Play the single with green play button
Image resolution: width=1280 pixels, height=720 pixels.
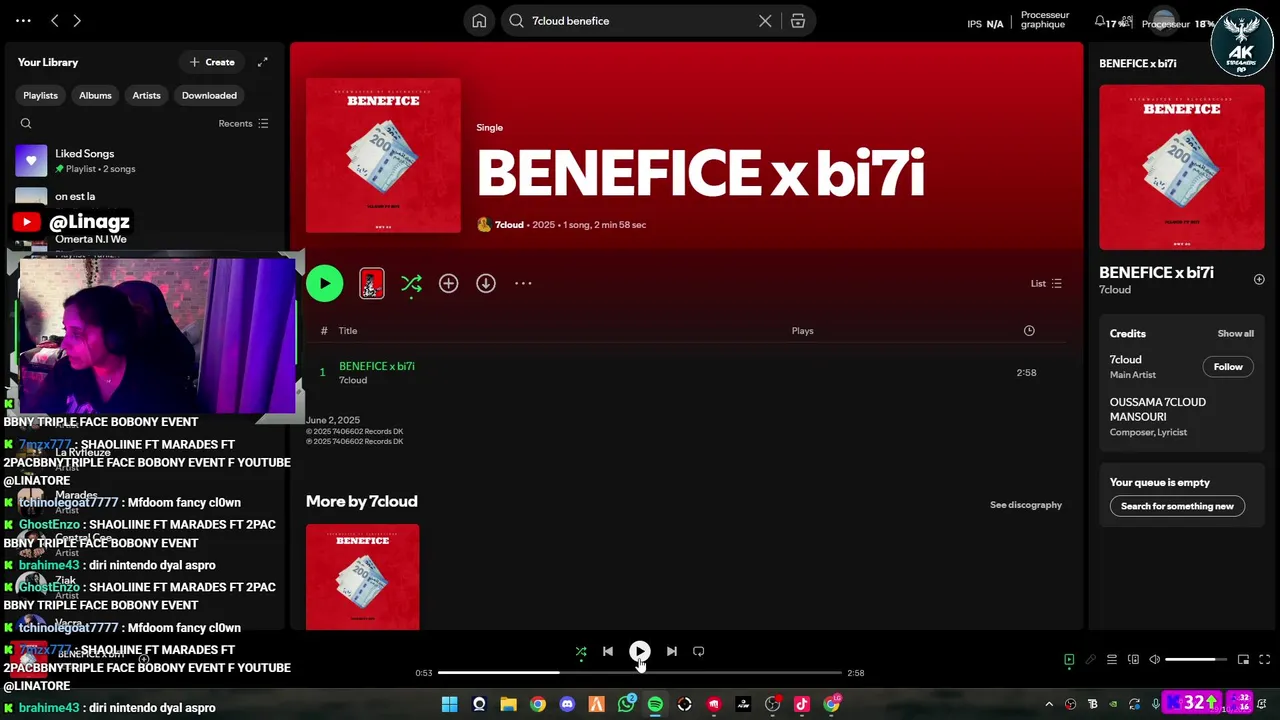point(324,283)
